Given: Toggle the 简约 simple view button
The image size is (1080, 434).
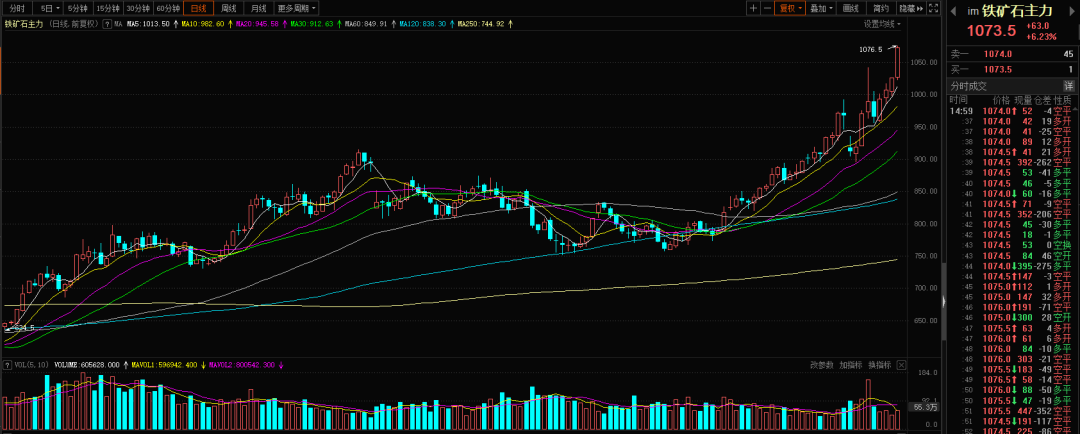Looking at the screenshot, I should pos(881,8).
